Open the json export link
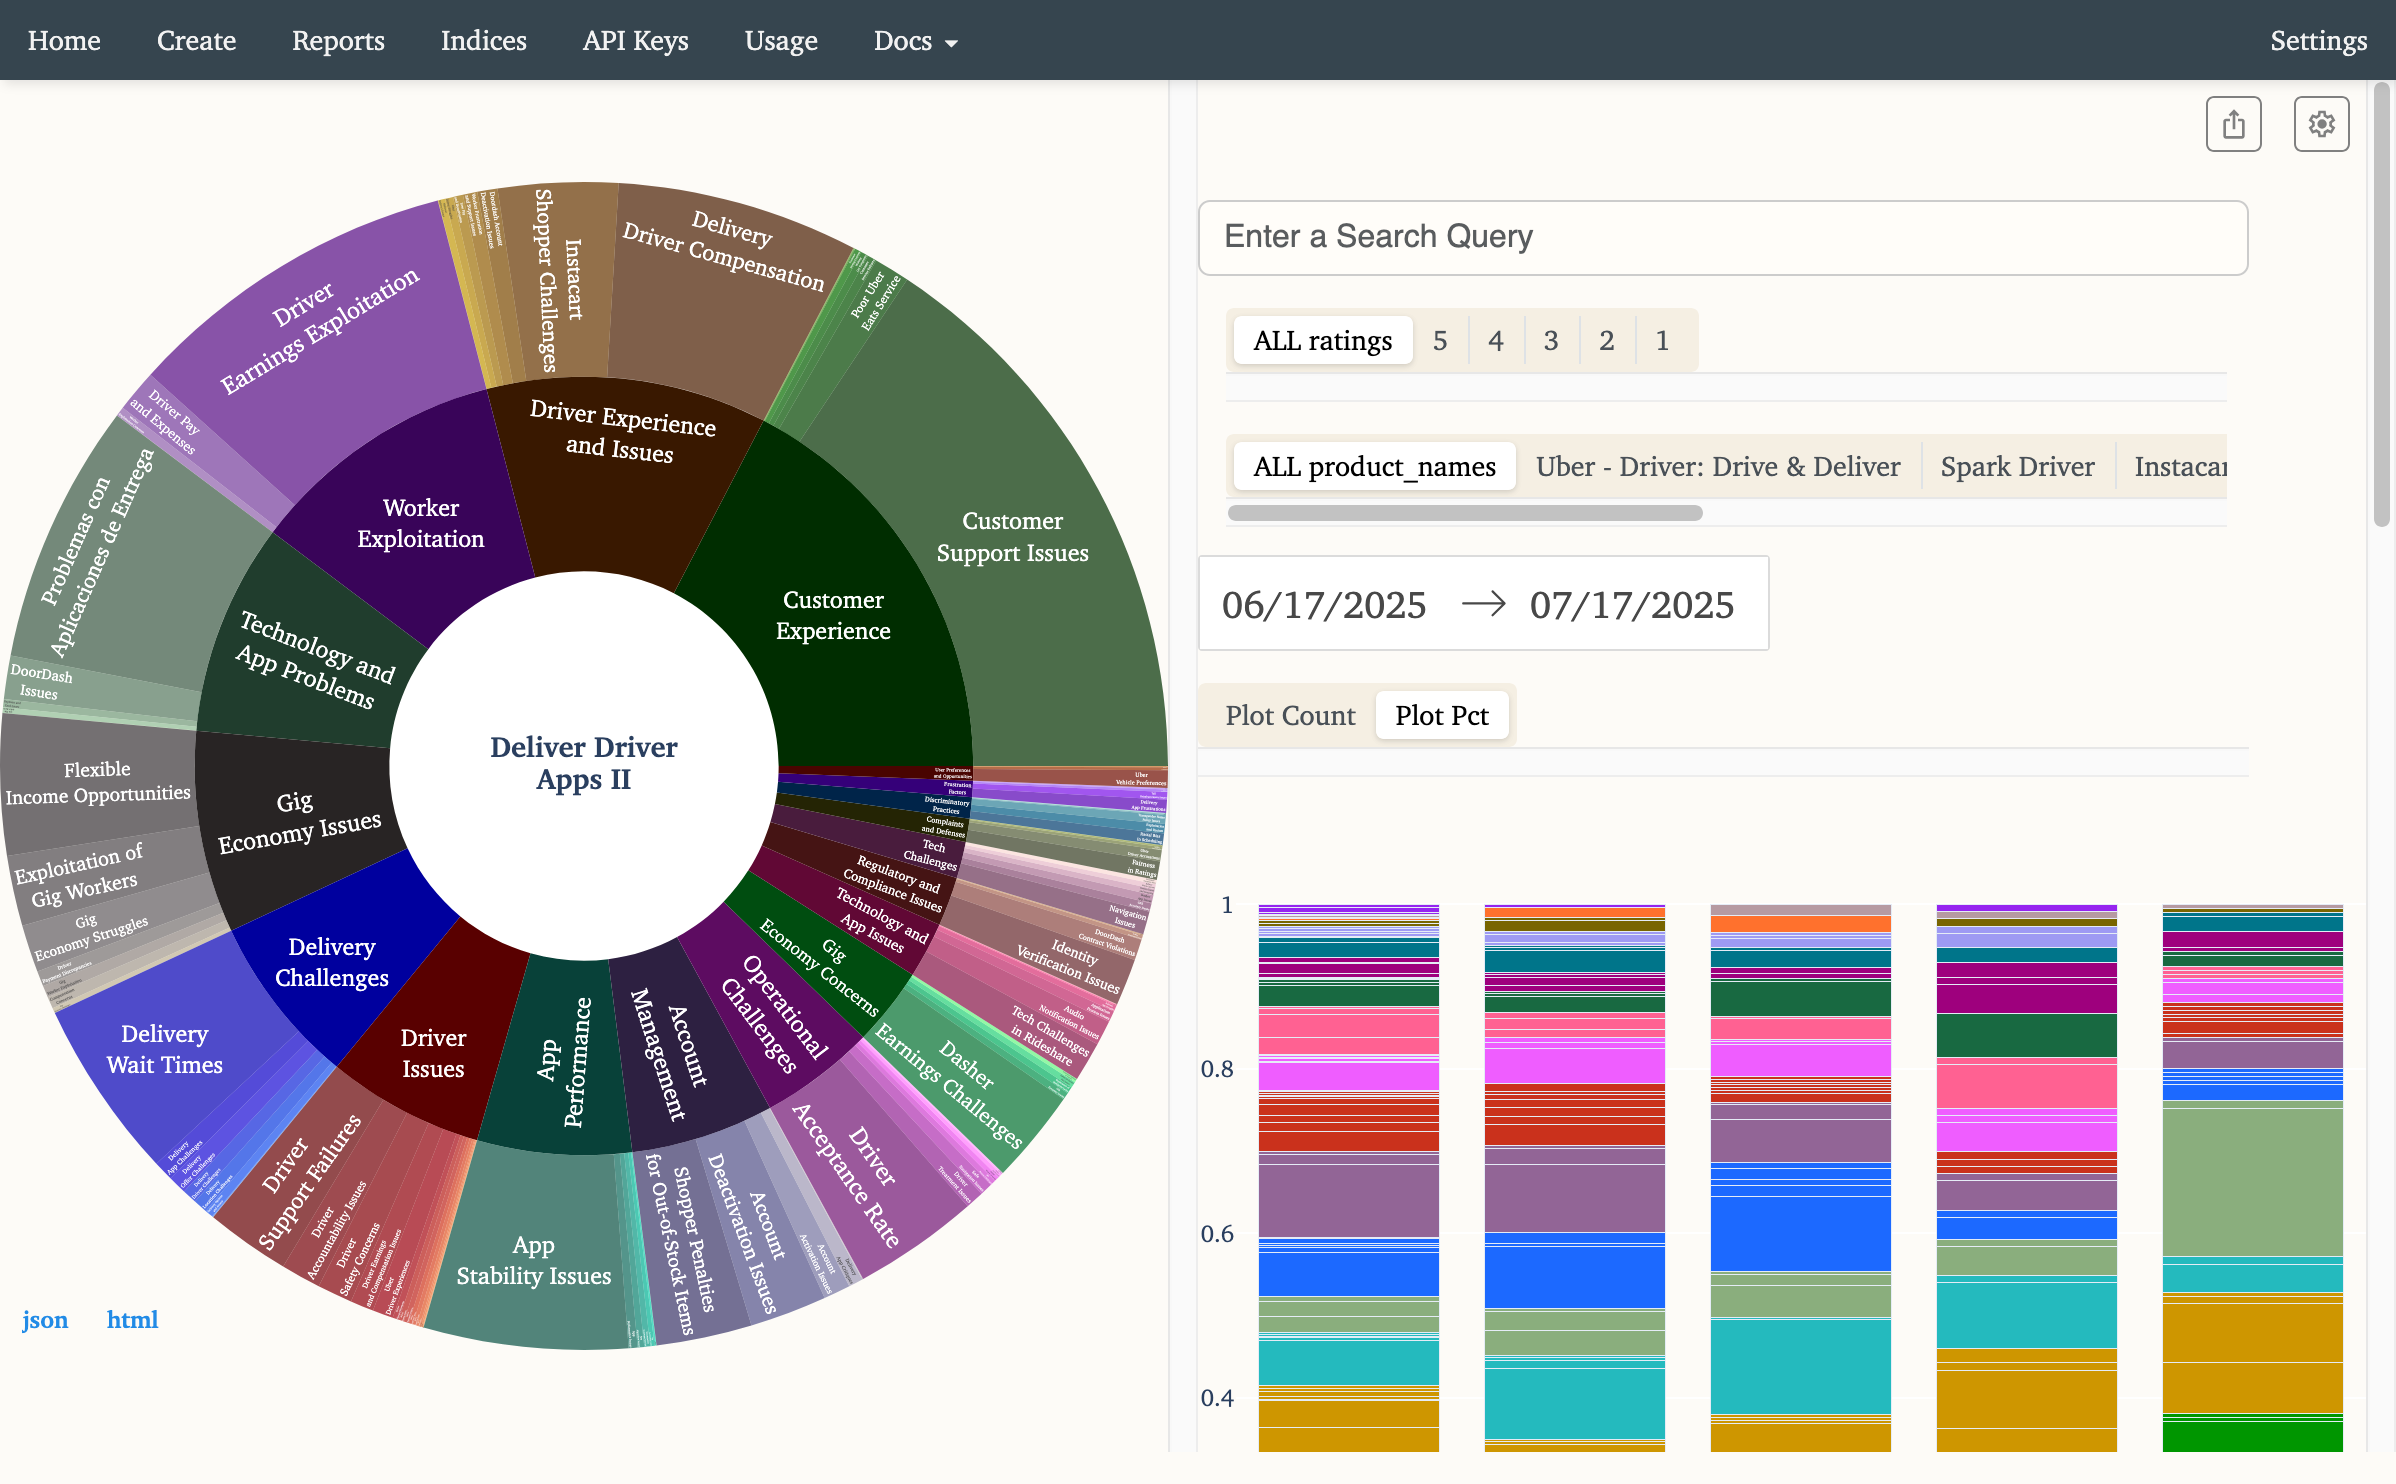The height and width of the screenshot is (1484, 2396). tap(45, 1319)
